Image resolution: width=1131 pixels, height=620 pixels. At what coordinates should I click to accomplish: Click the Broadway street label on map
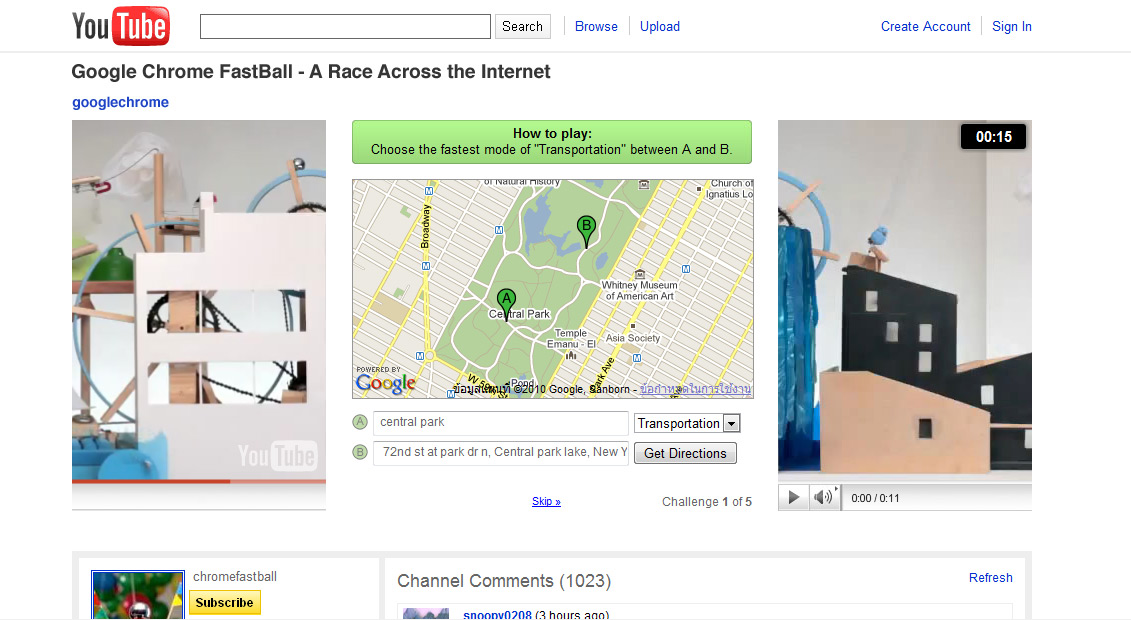pos(426,226)
